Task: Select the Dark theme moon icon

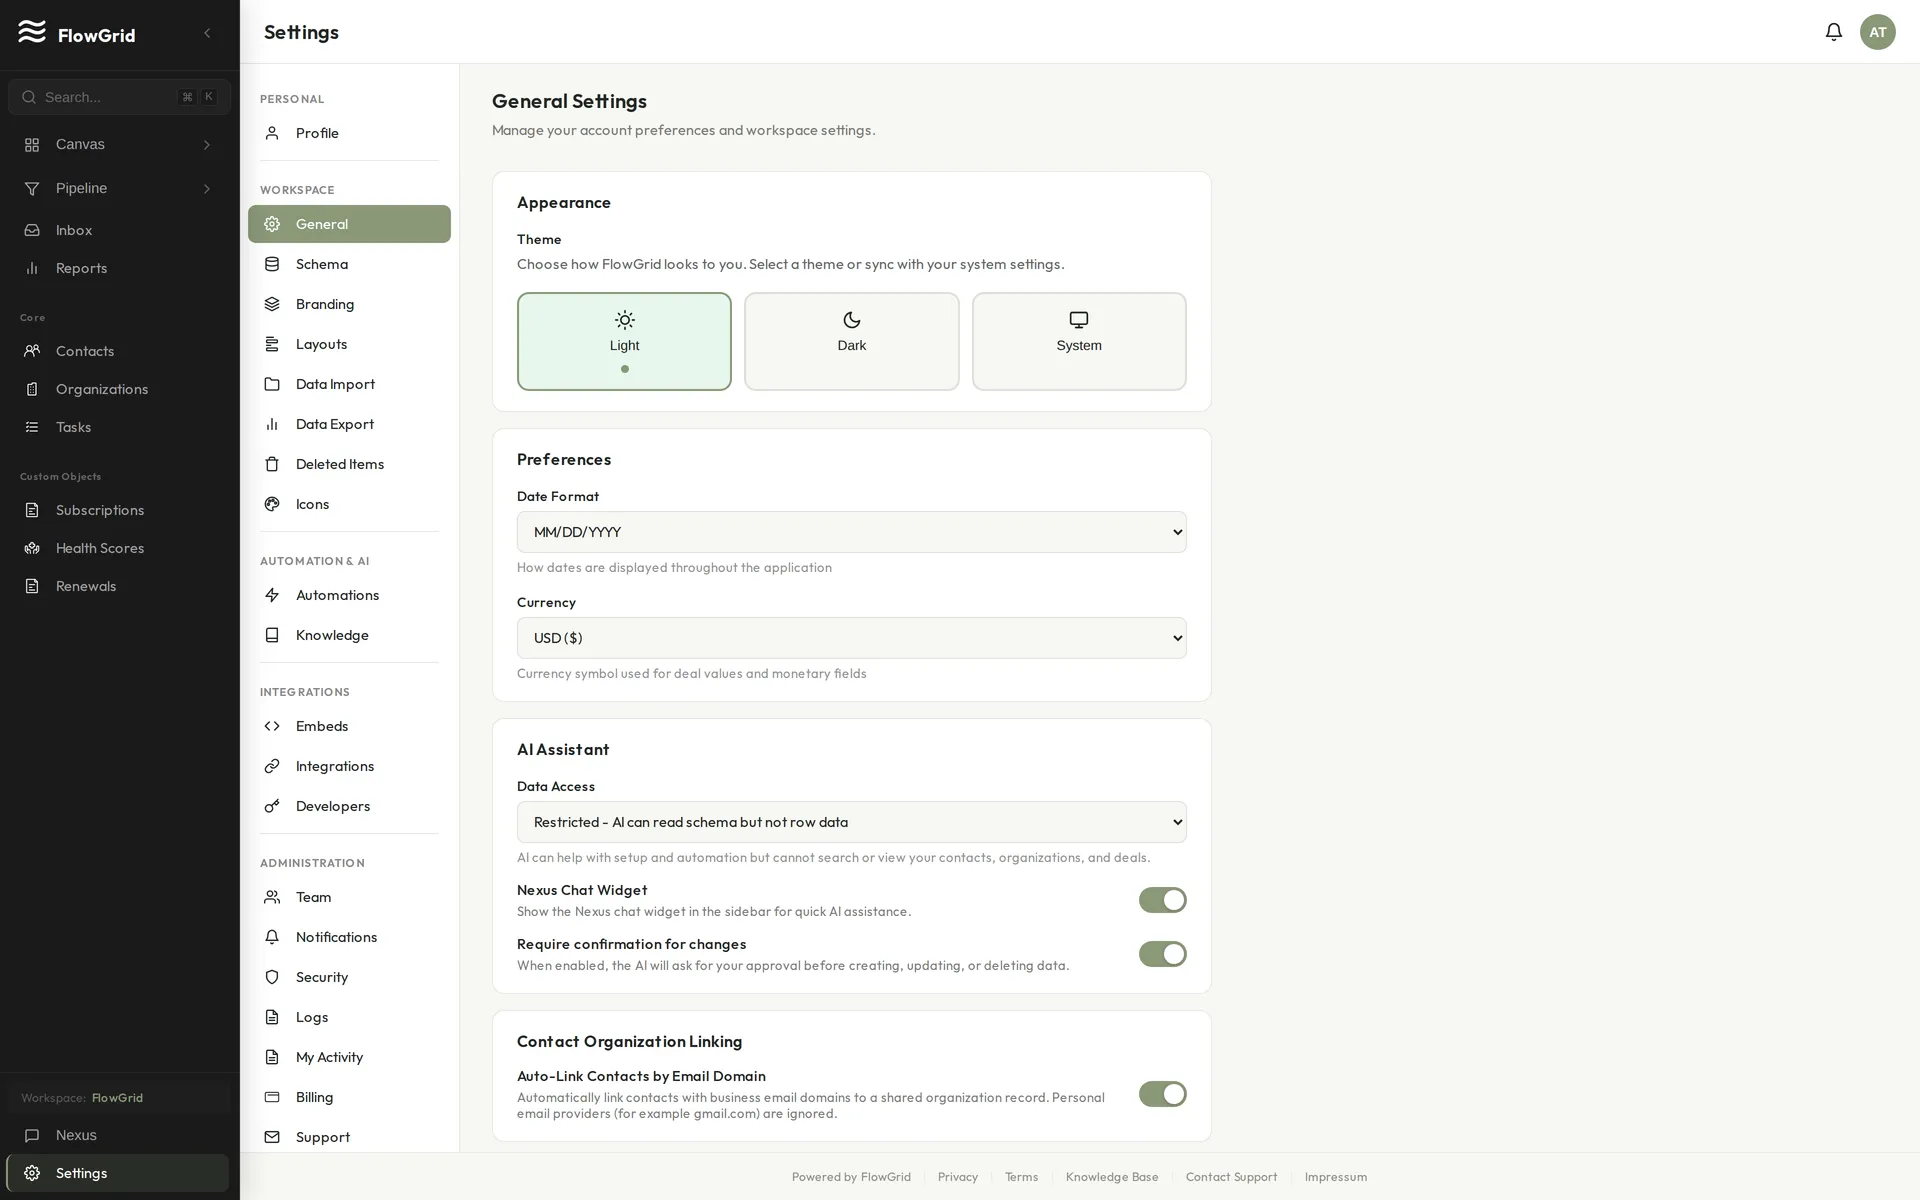Action: click(x=851, y=320)
